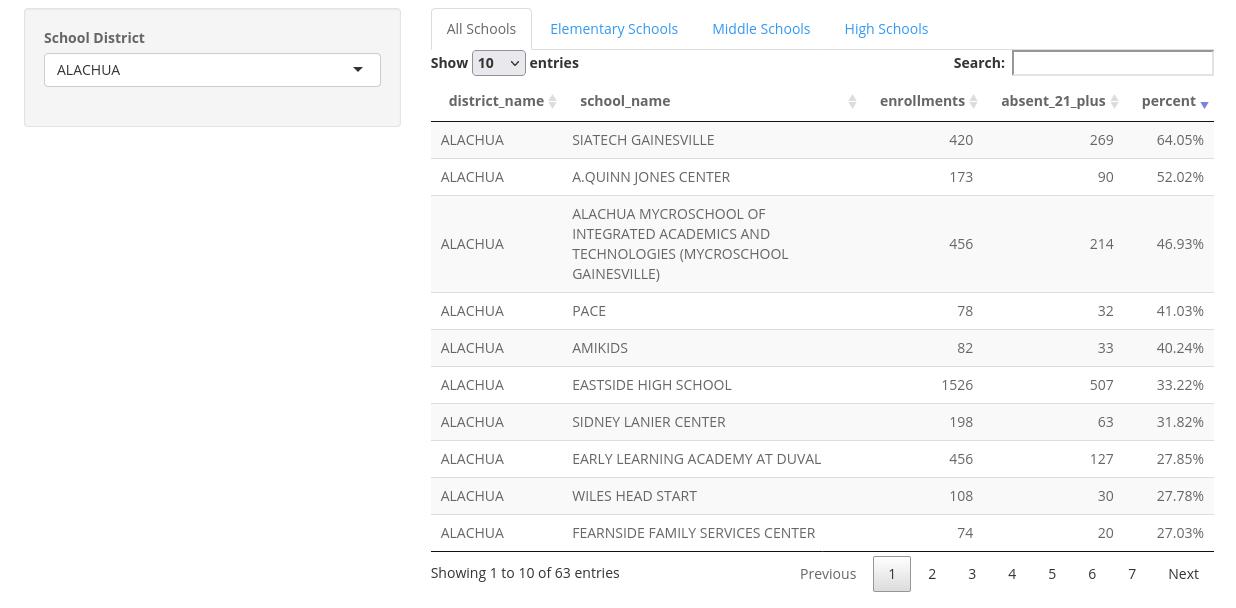
Task: Sort by school_name column arrows
Action: [852, 102]
